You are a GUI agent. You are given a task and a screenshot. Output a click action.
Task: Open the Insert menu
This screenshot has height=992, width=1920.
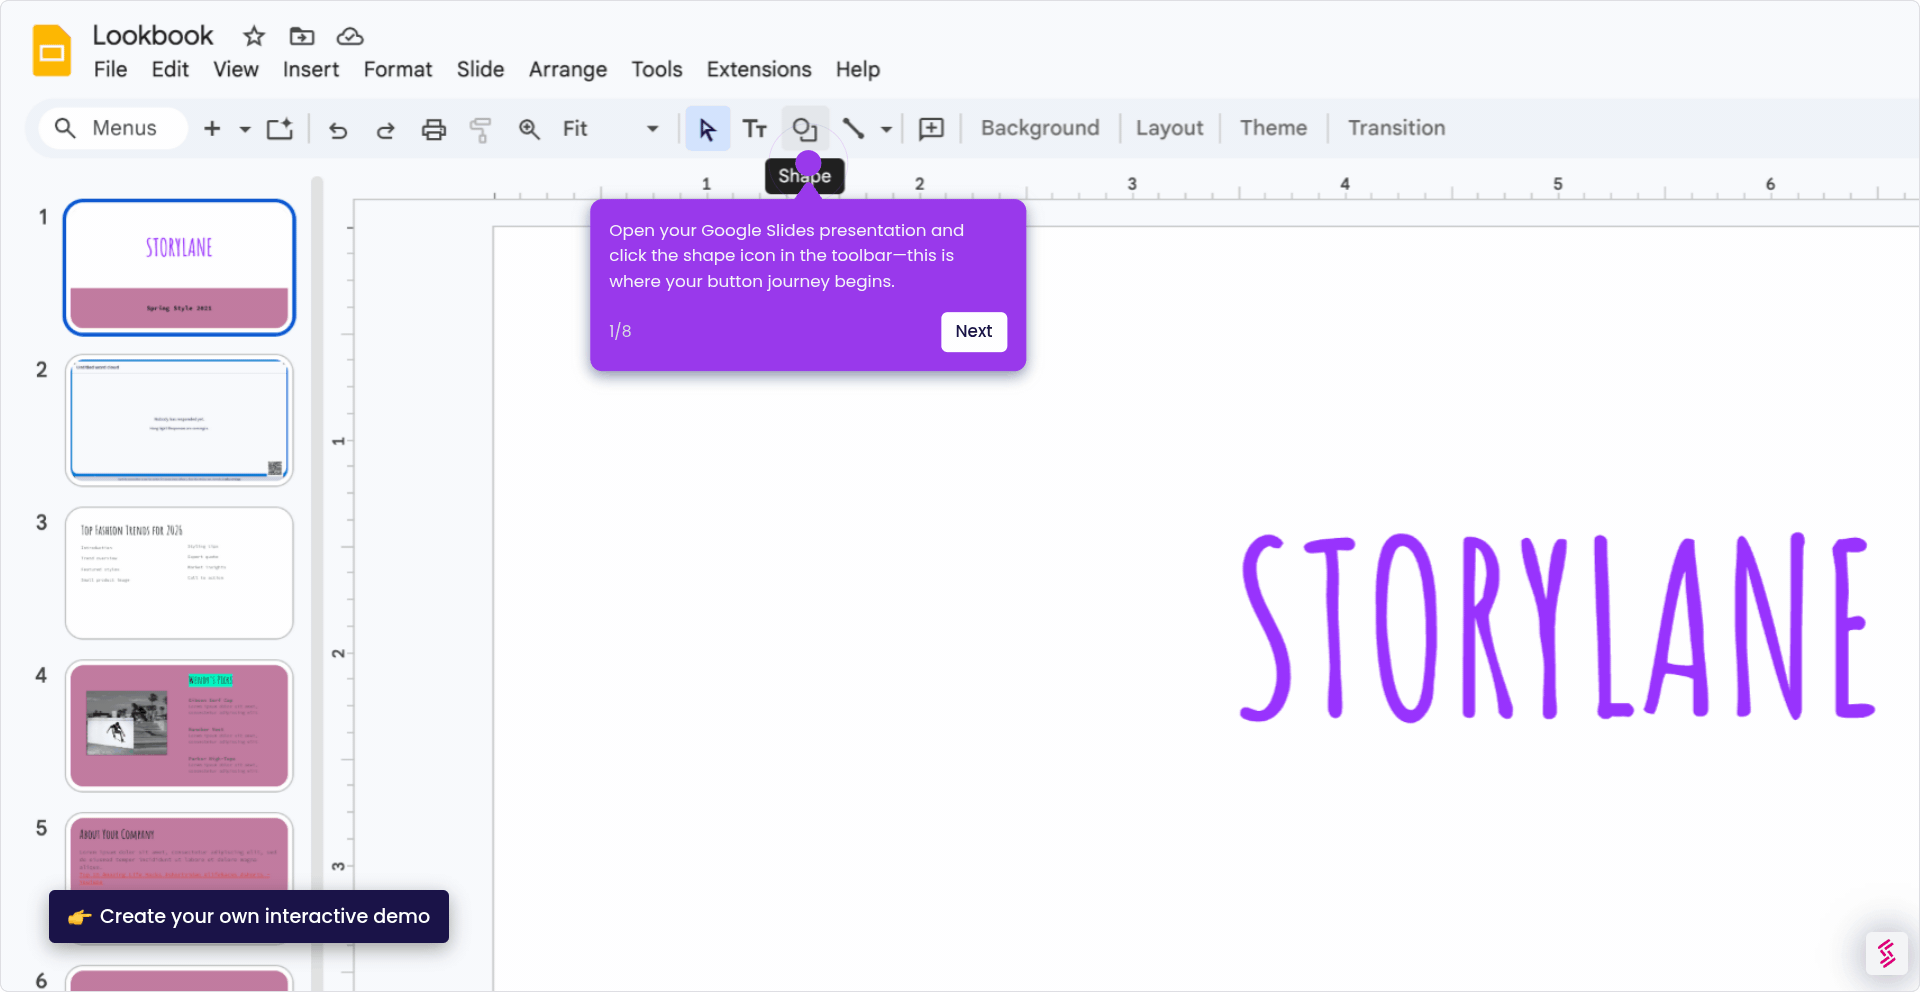[311, 70]
